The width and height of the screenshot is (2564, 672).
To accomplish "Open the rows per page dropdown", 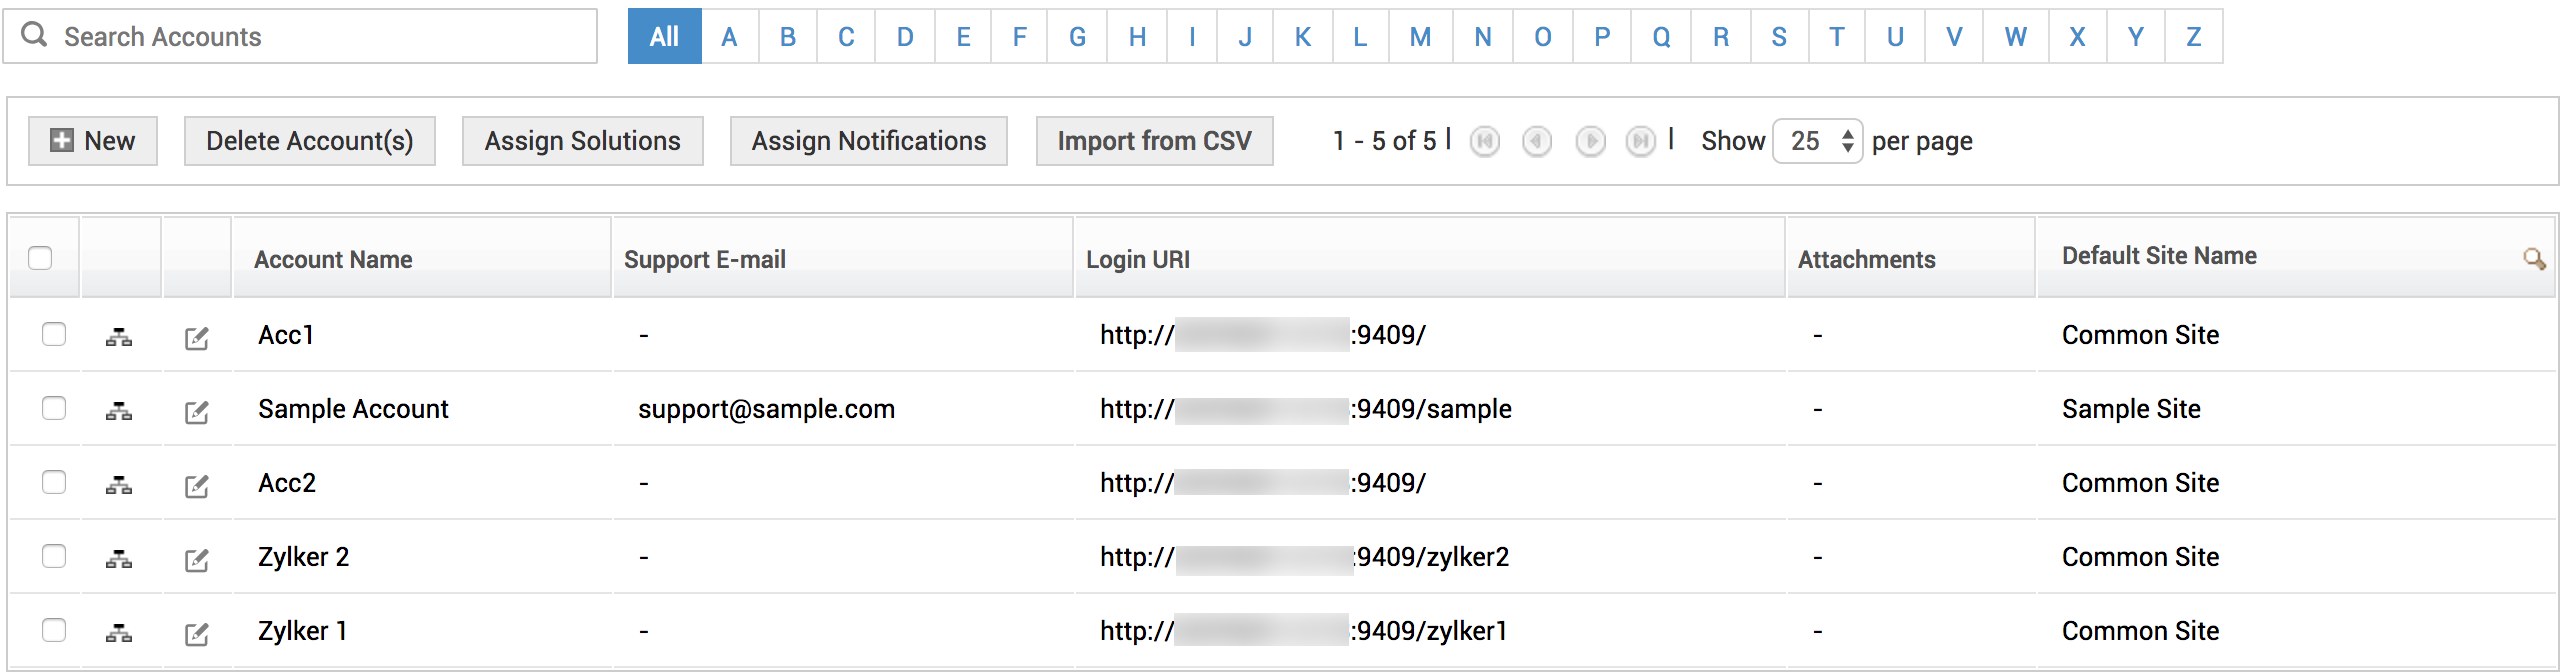I will coord(1817,141).
